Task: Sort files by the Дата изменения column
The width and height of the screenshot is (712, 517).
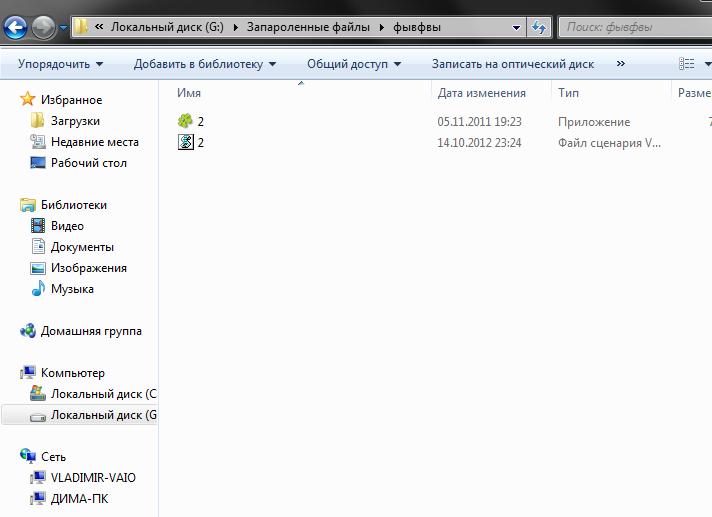Action: coord(481,93)
